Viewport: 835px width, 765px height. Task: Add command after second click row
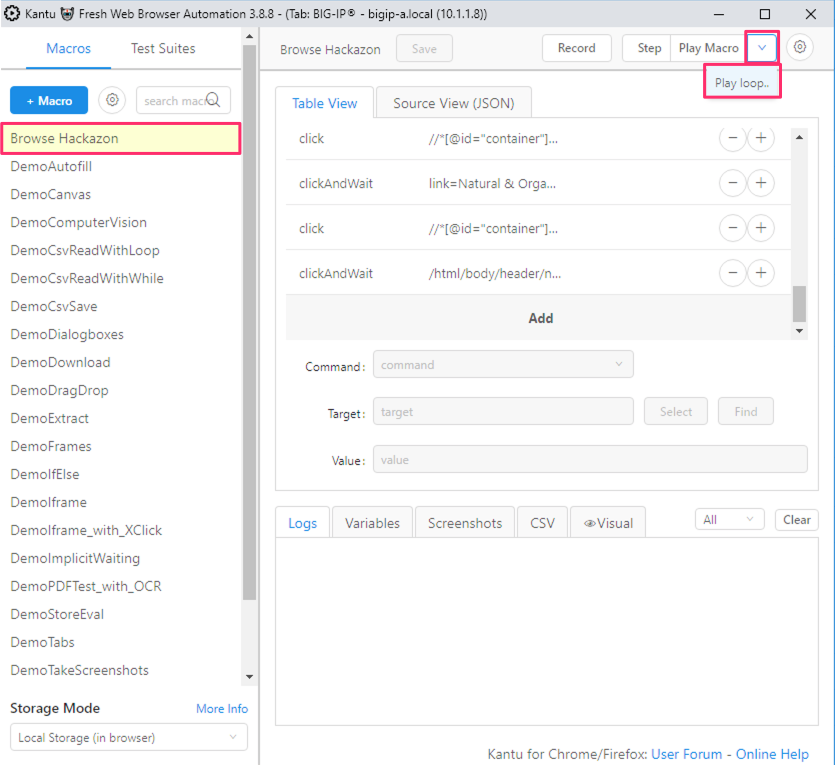point(761,228)
